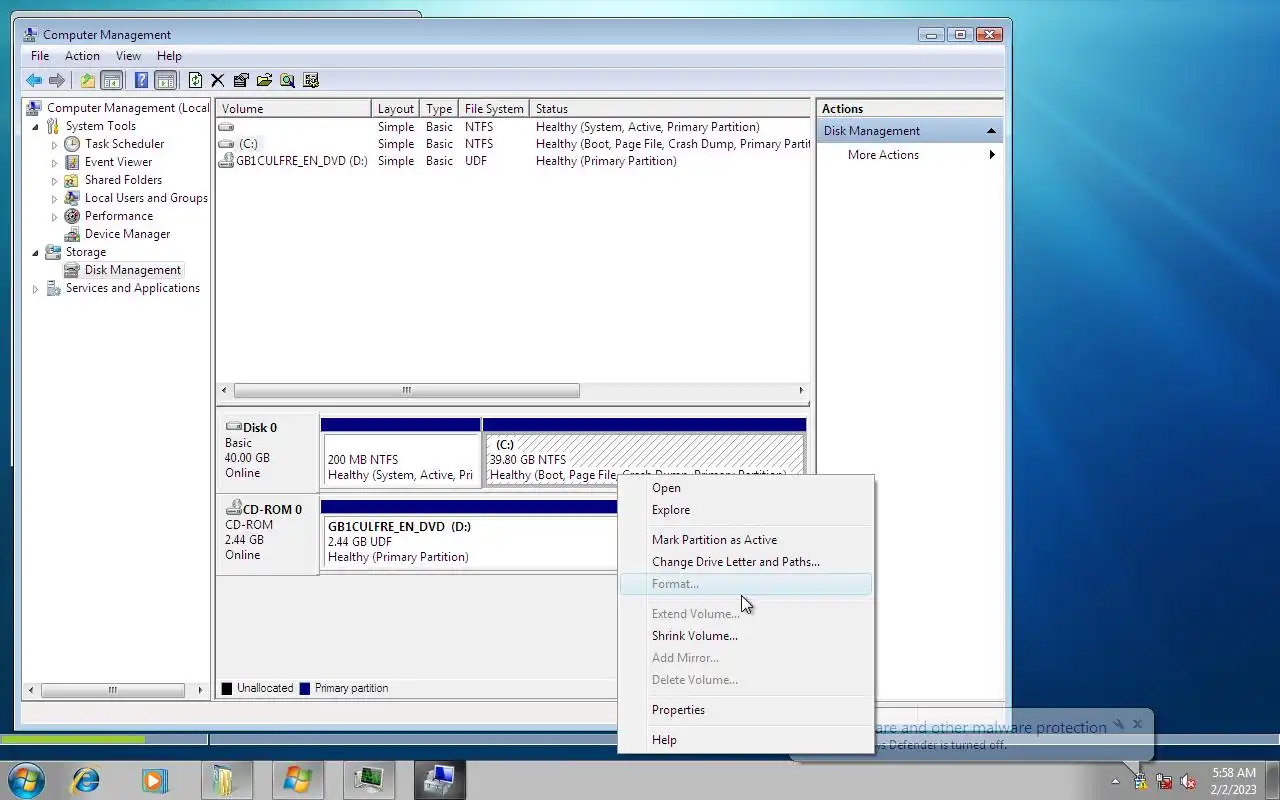The height and width of the screenshot is (800, 1280).
Task: Choose Open from the context menu
Action: click(x=746, y=488)
